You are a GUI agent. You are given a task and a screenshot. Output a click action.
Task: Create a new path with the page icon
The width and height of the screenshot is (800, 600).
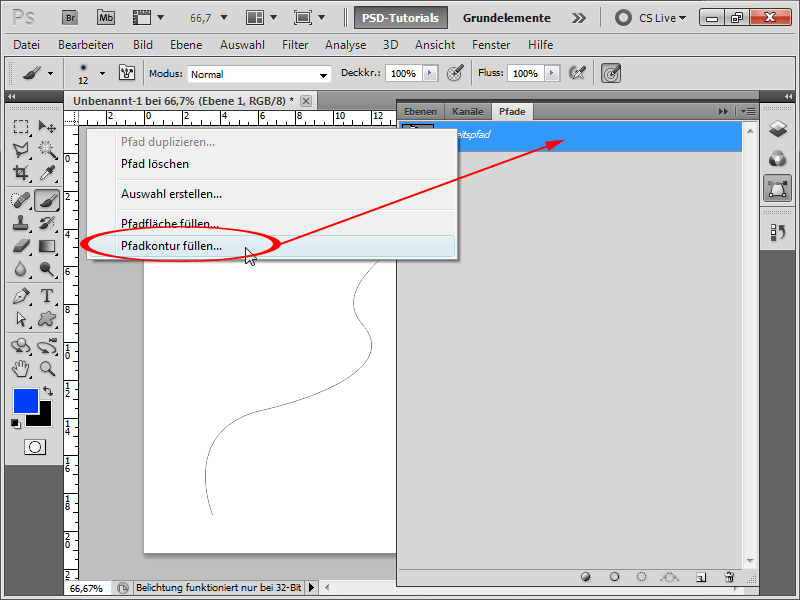point(701,577)
